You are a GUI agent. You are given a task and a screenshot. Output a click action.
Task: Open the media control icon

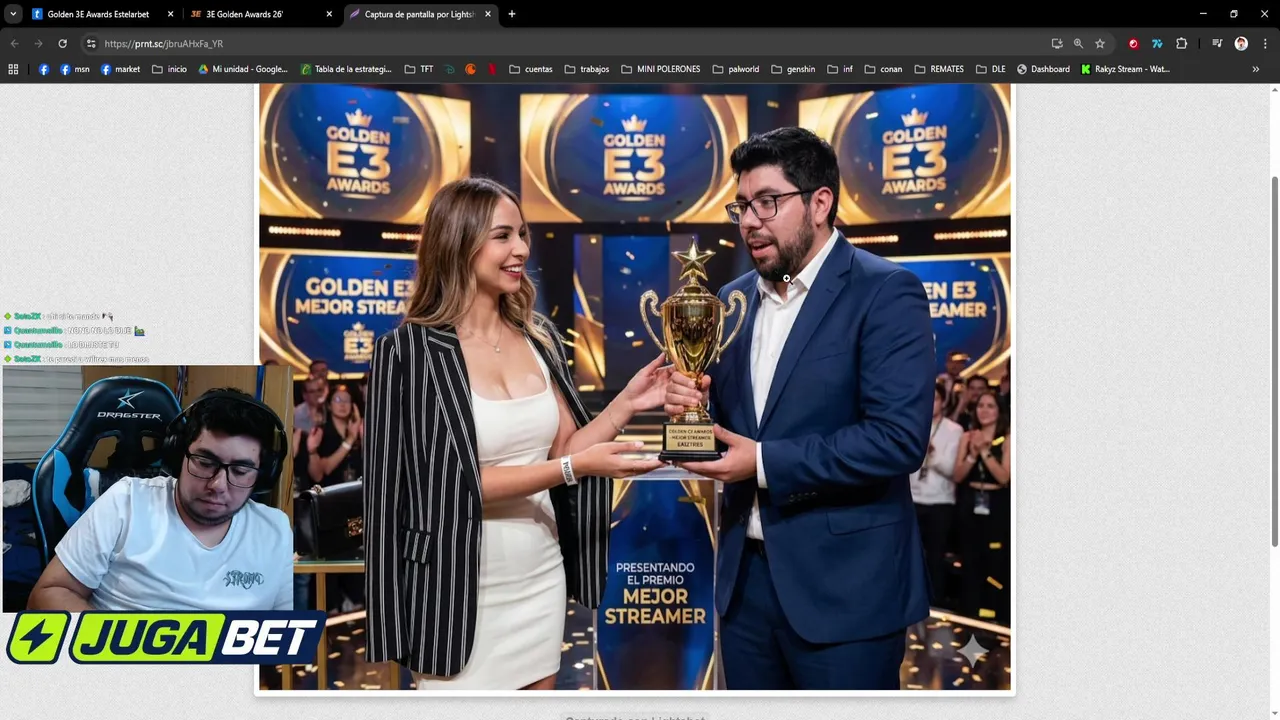tap(1217, 43)
